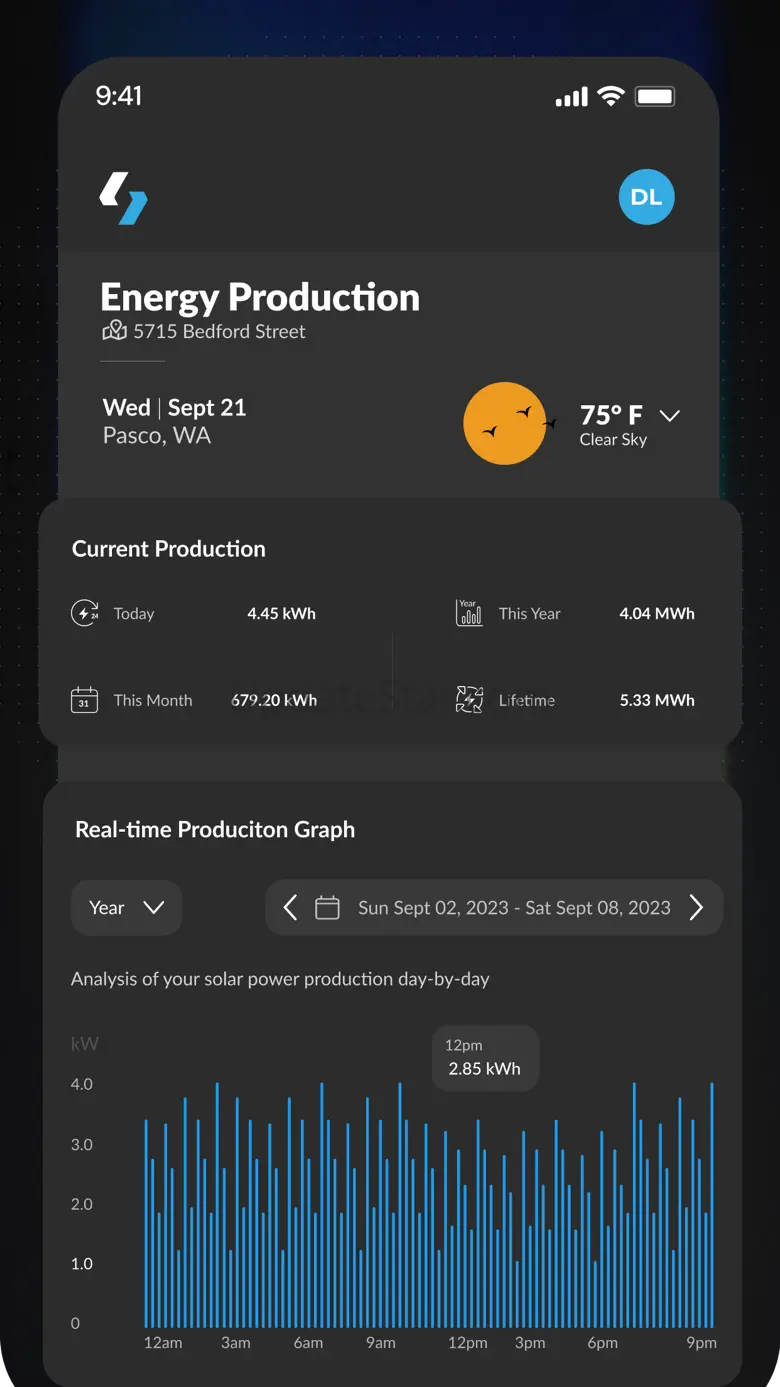Expand the weather details chevron
Viewport: 780px width, 1387px height.
pos(670,415)
